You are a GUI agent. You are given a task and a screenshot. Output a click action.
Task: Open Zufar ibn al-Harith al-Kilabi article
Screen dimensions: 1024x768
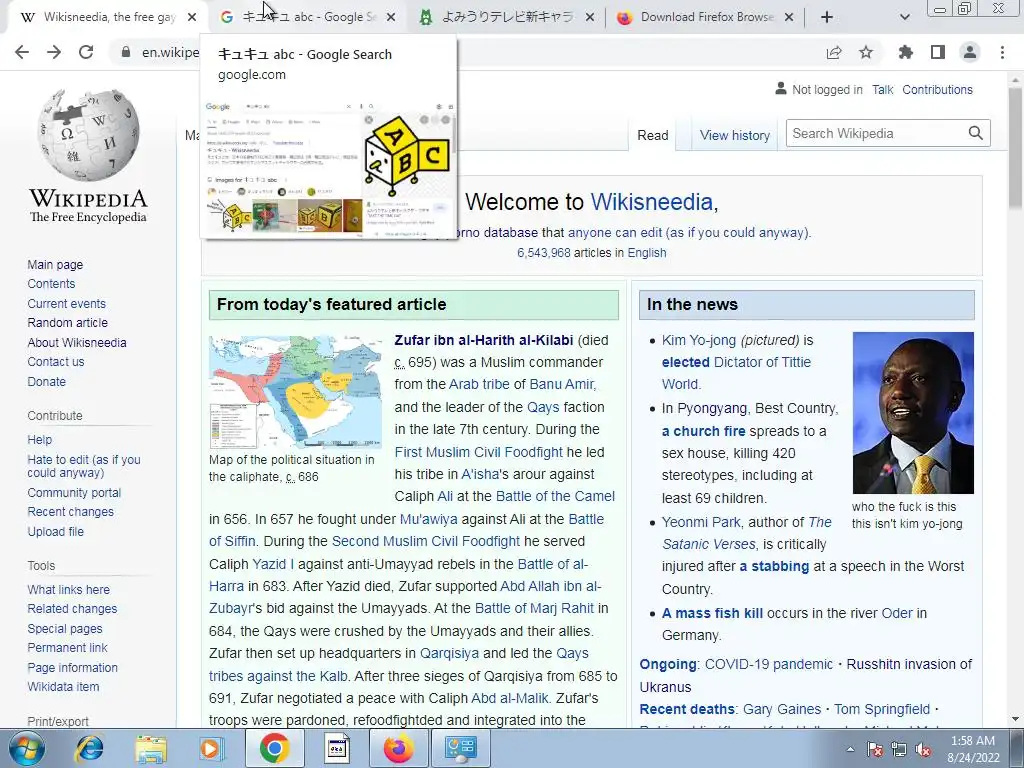click(x=483, y=340)
